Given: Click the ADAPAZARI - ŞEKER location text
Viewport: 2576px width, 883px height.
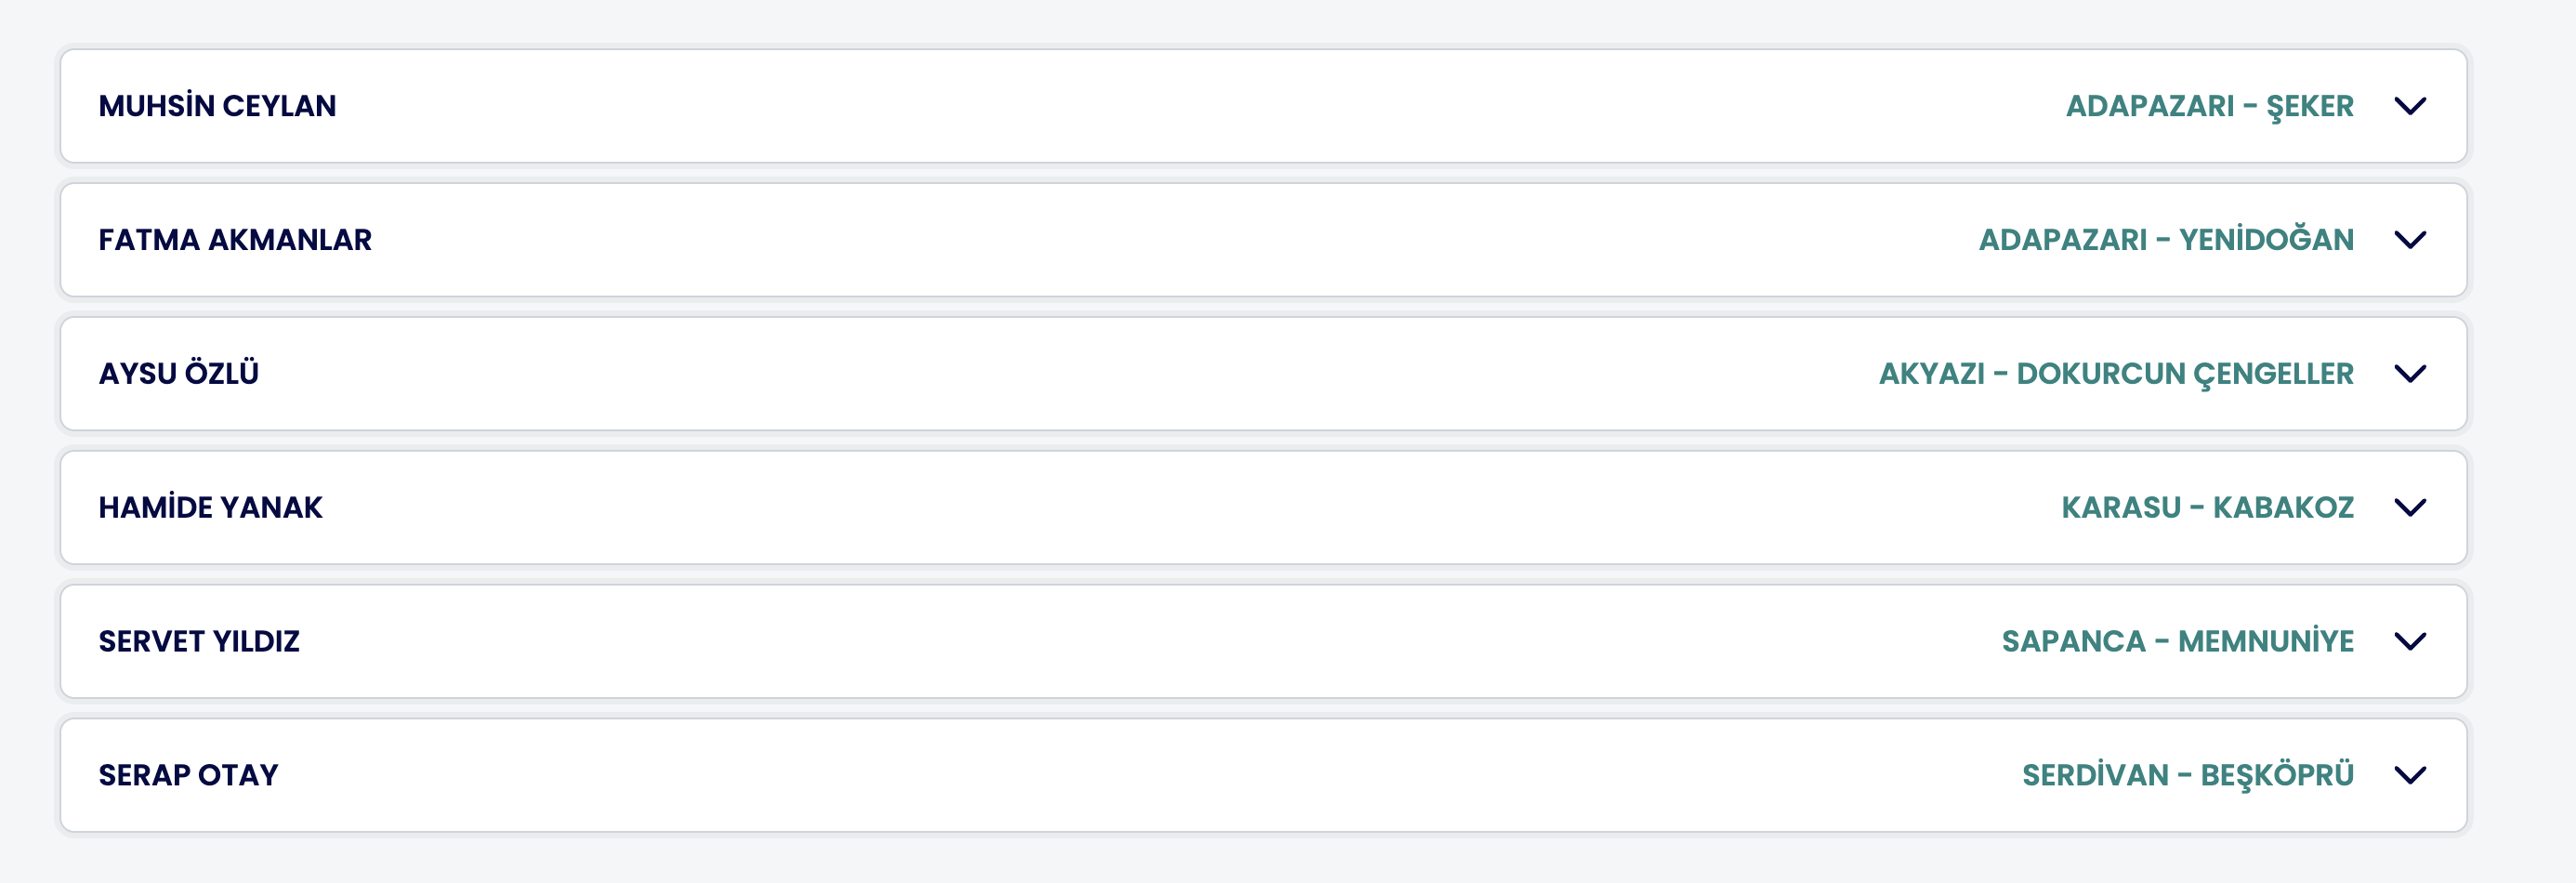Looking at the screenshot, I should pyautogui.click(x=2209, y=106).
